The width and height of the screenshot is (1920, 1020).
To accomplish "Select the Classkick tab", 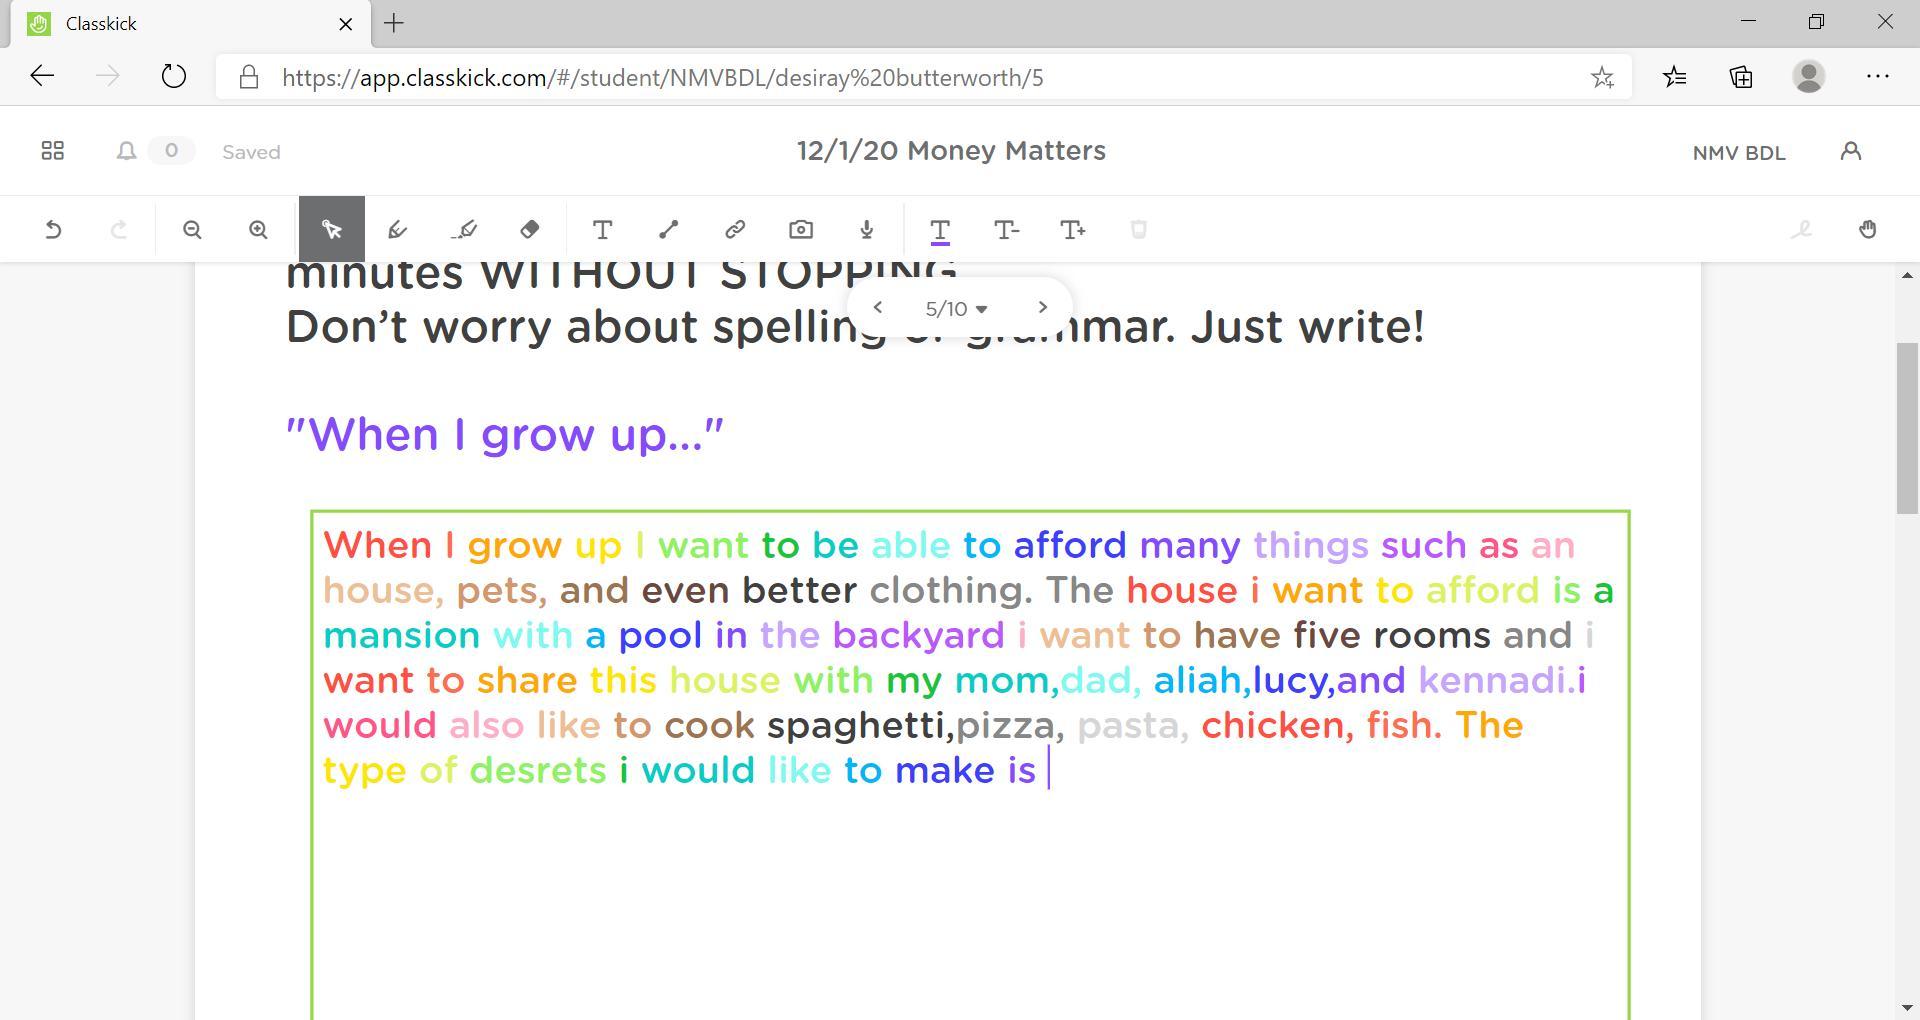I will click(190, 24).
